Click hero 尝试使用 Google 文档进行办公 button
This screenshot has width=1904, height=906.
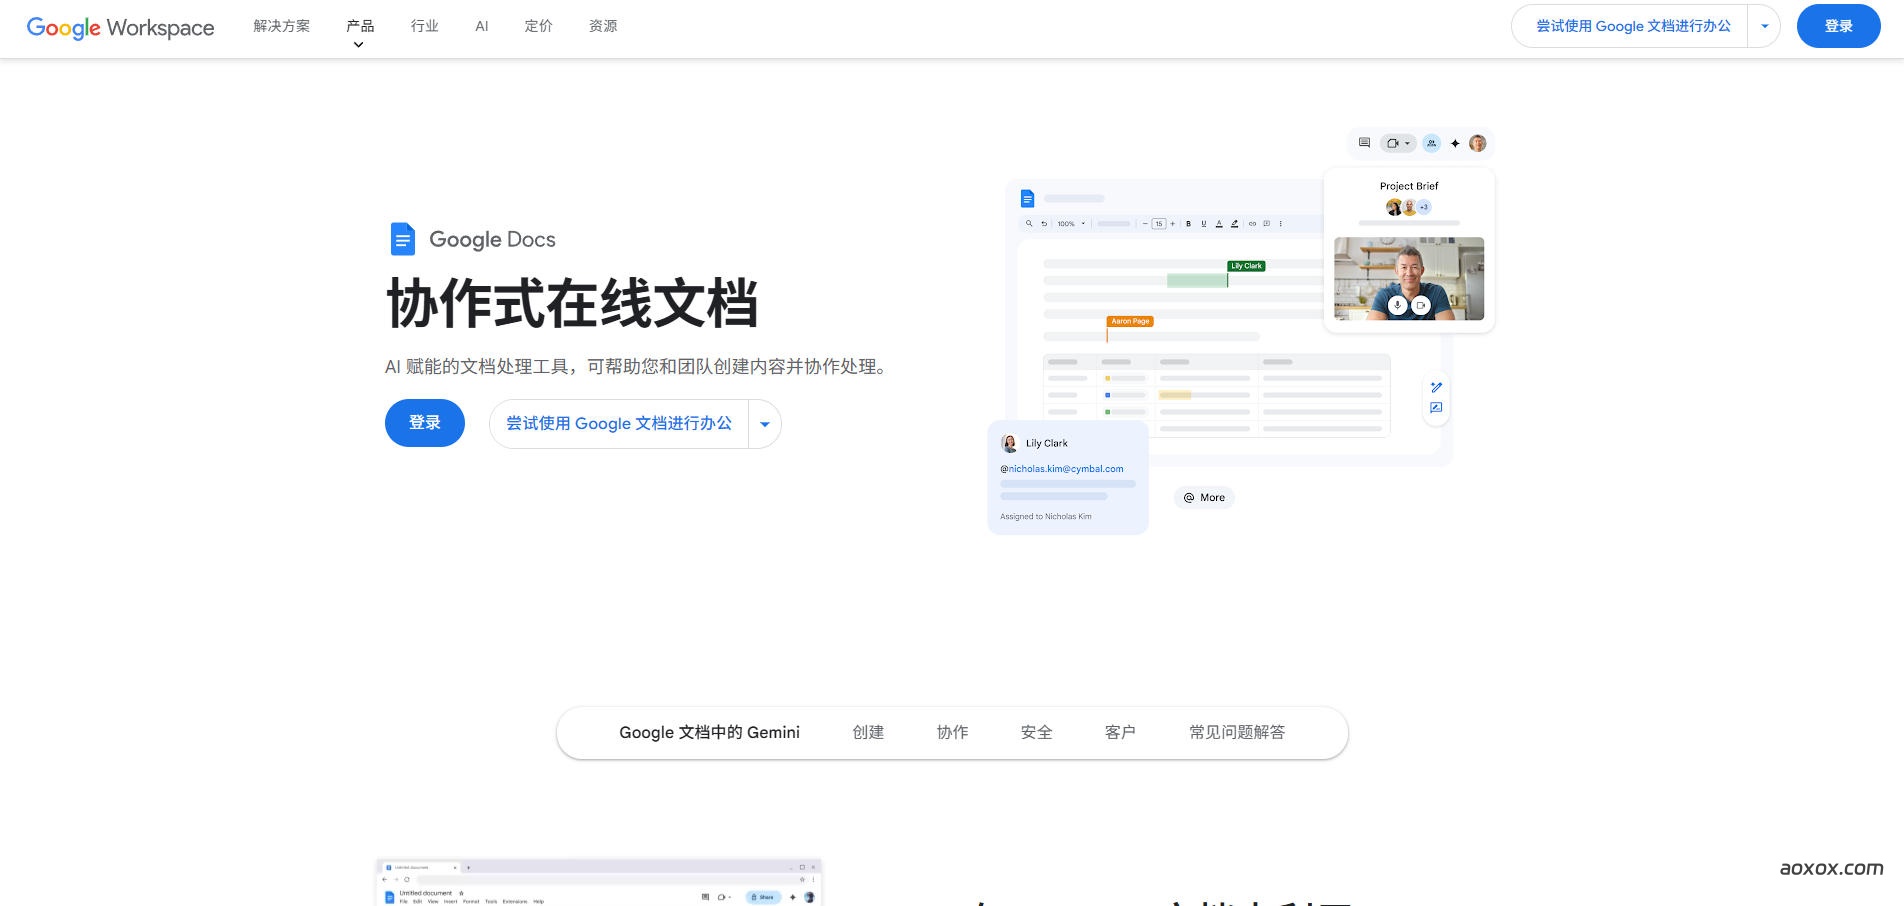[x=619, y=423]
